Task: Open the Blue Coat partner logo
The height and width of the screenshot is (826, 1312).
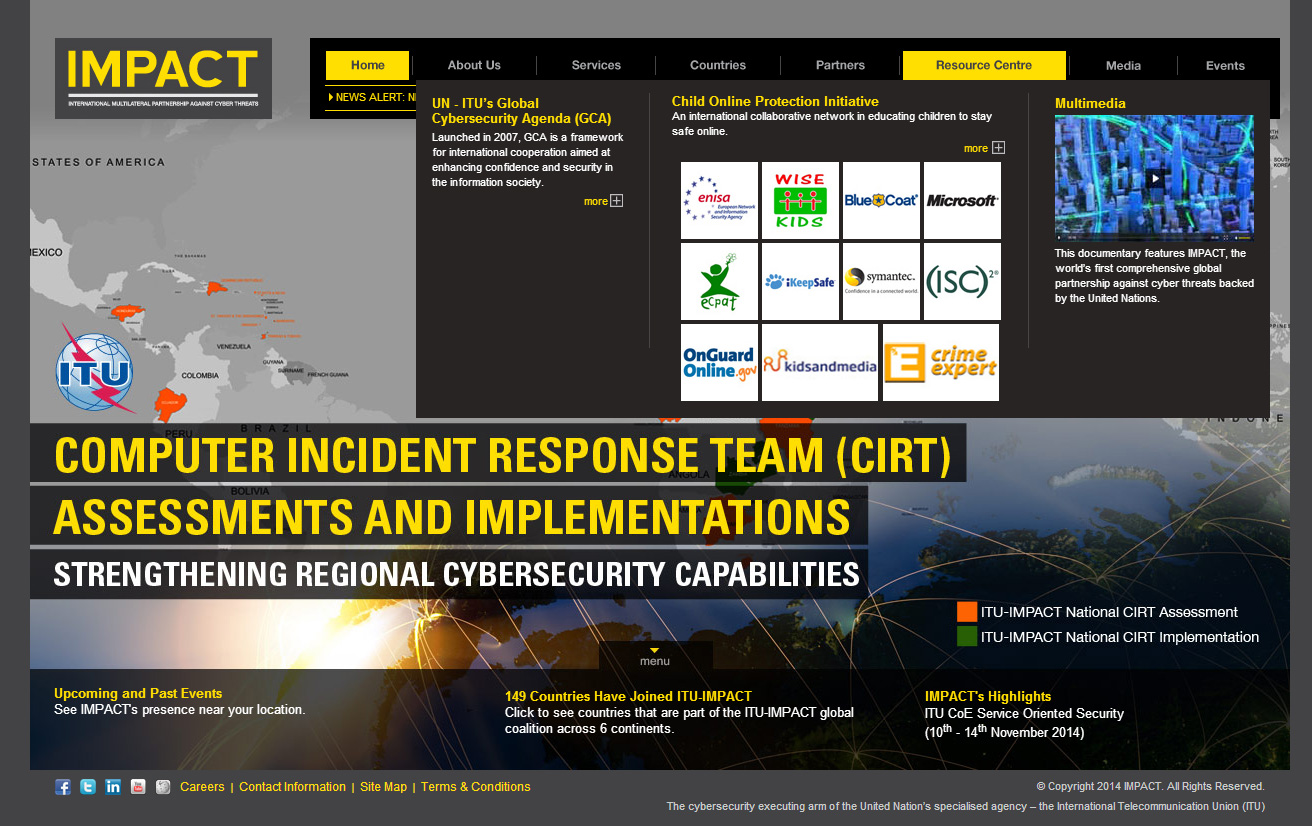Action: pyautogui.click(x=881, y=200)
